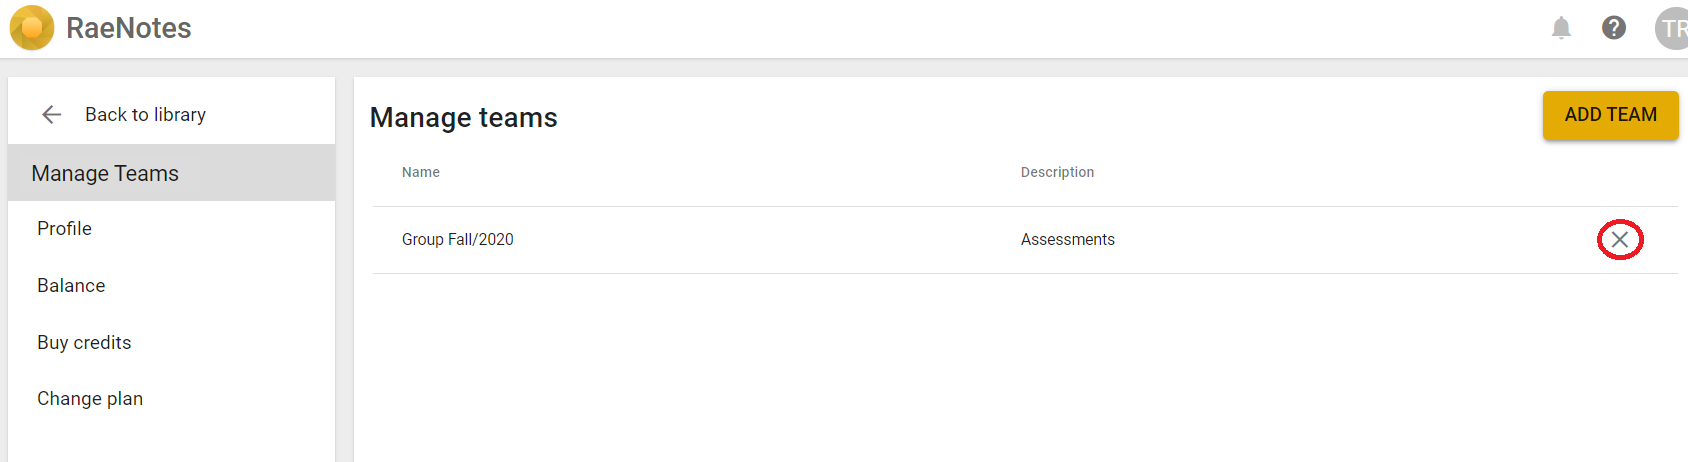Screen dimensions: 1688x462
Task: Select Manage Teams in the sidebar
Action: pos(172,173)
